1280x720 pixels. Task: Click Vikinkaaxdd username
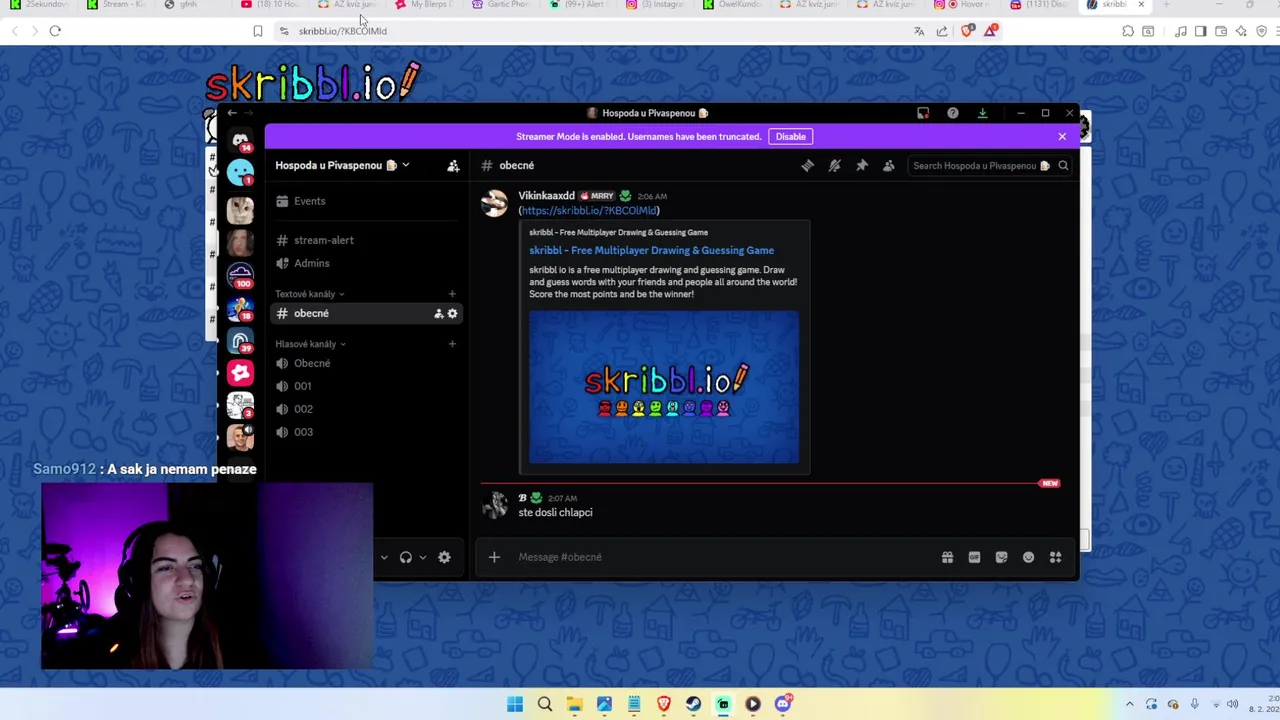(546, 196)
